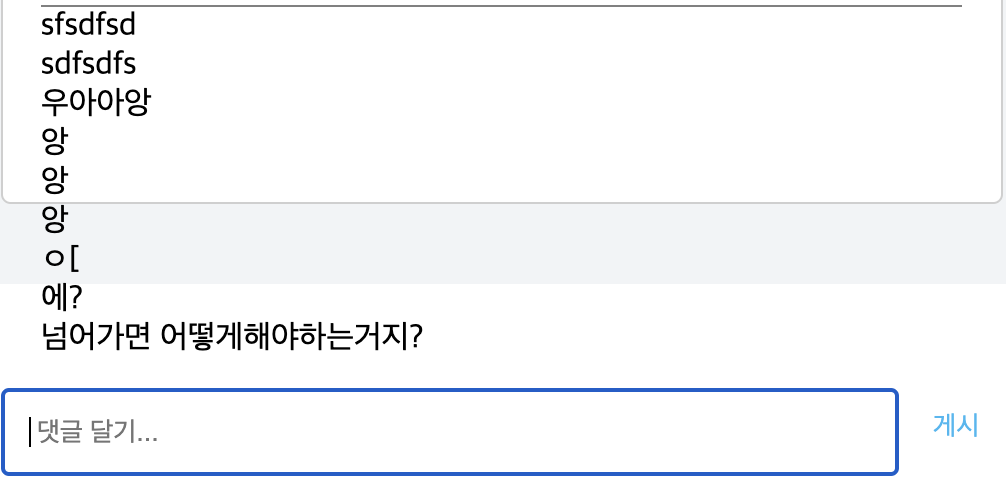Click the 앙 comment on gray background

[54, 219]
